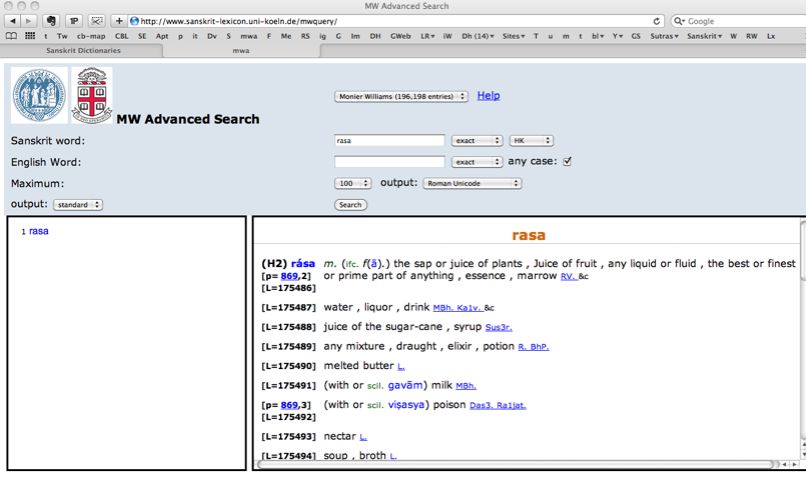Open the RV. source reference link
806x487 pixels.
(x=569, y=277)
